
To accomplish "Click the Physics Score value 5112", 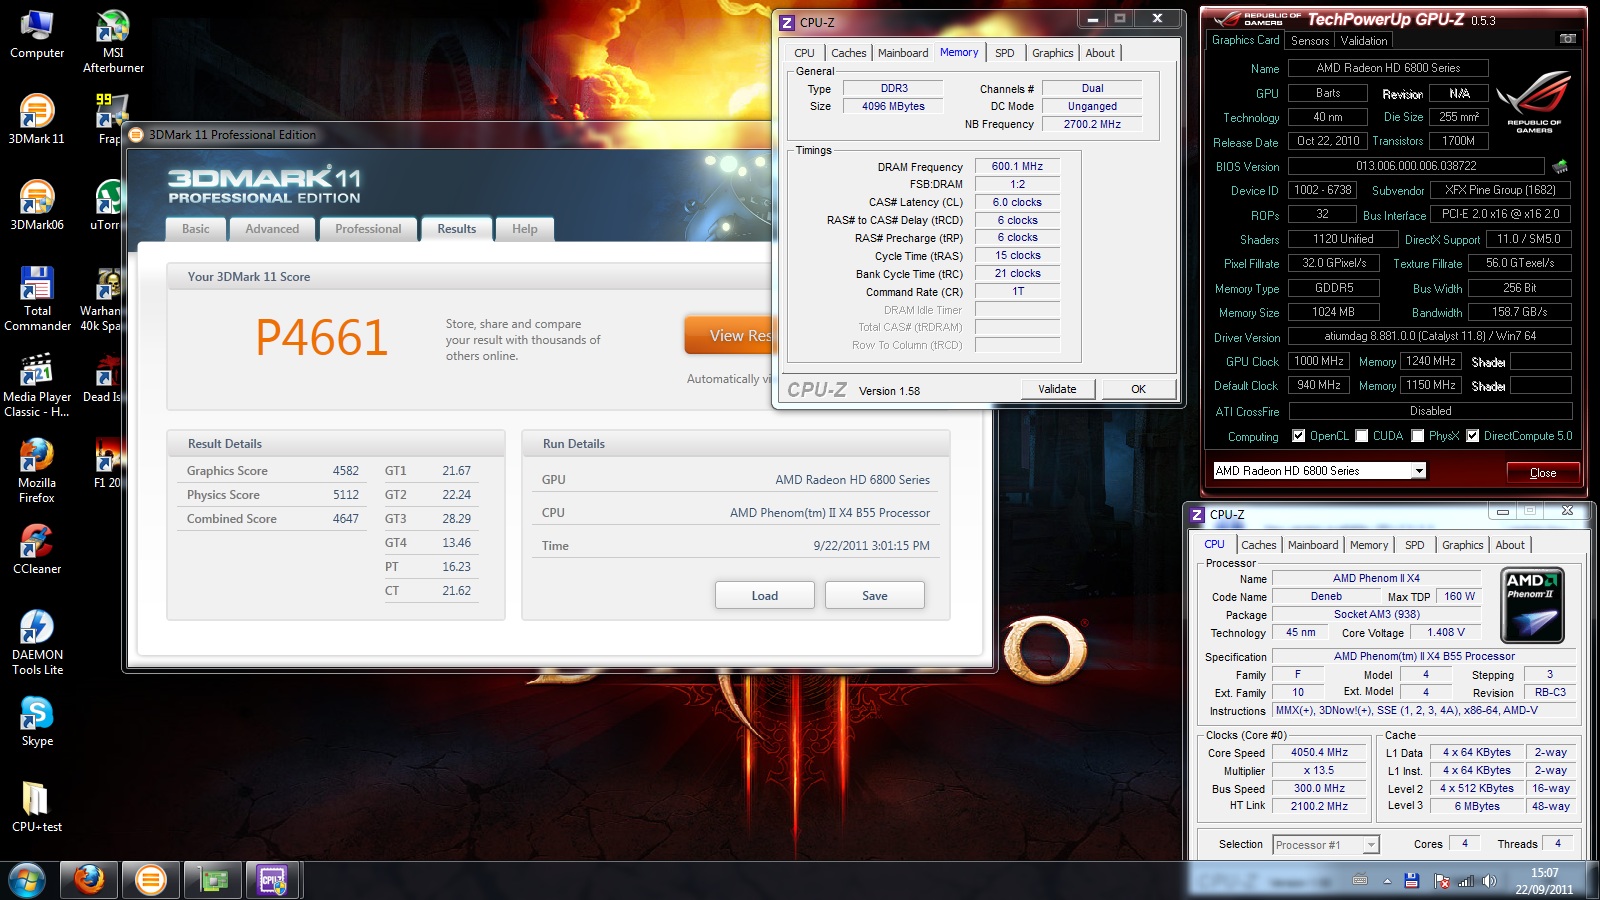I will [x=346, y=495].
